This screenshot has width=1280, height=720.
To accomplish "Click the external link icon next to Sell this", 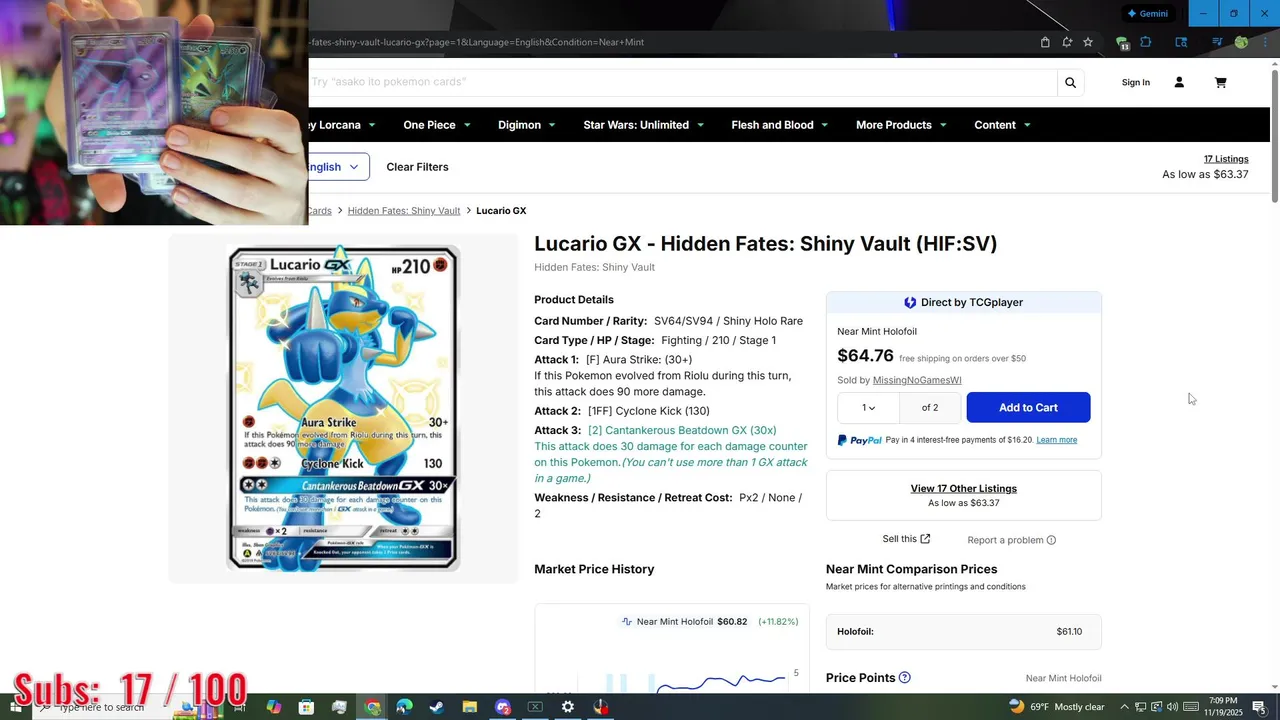I will (x=925, y=539).
